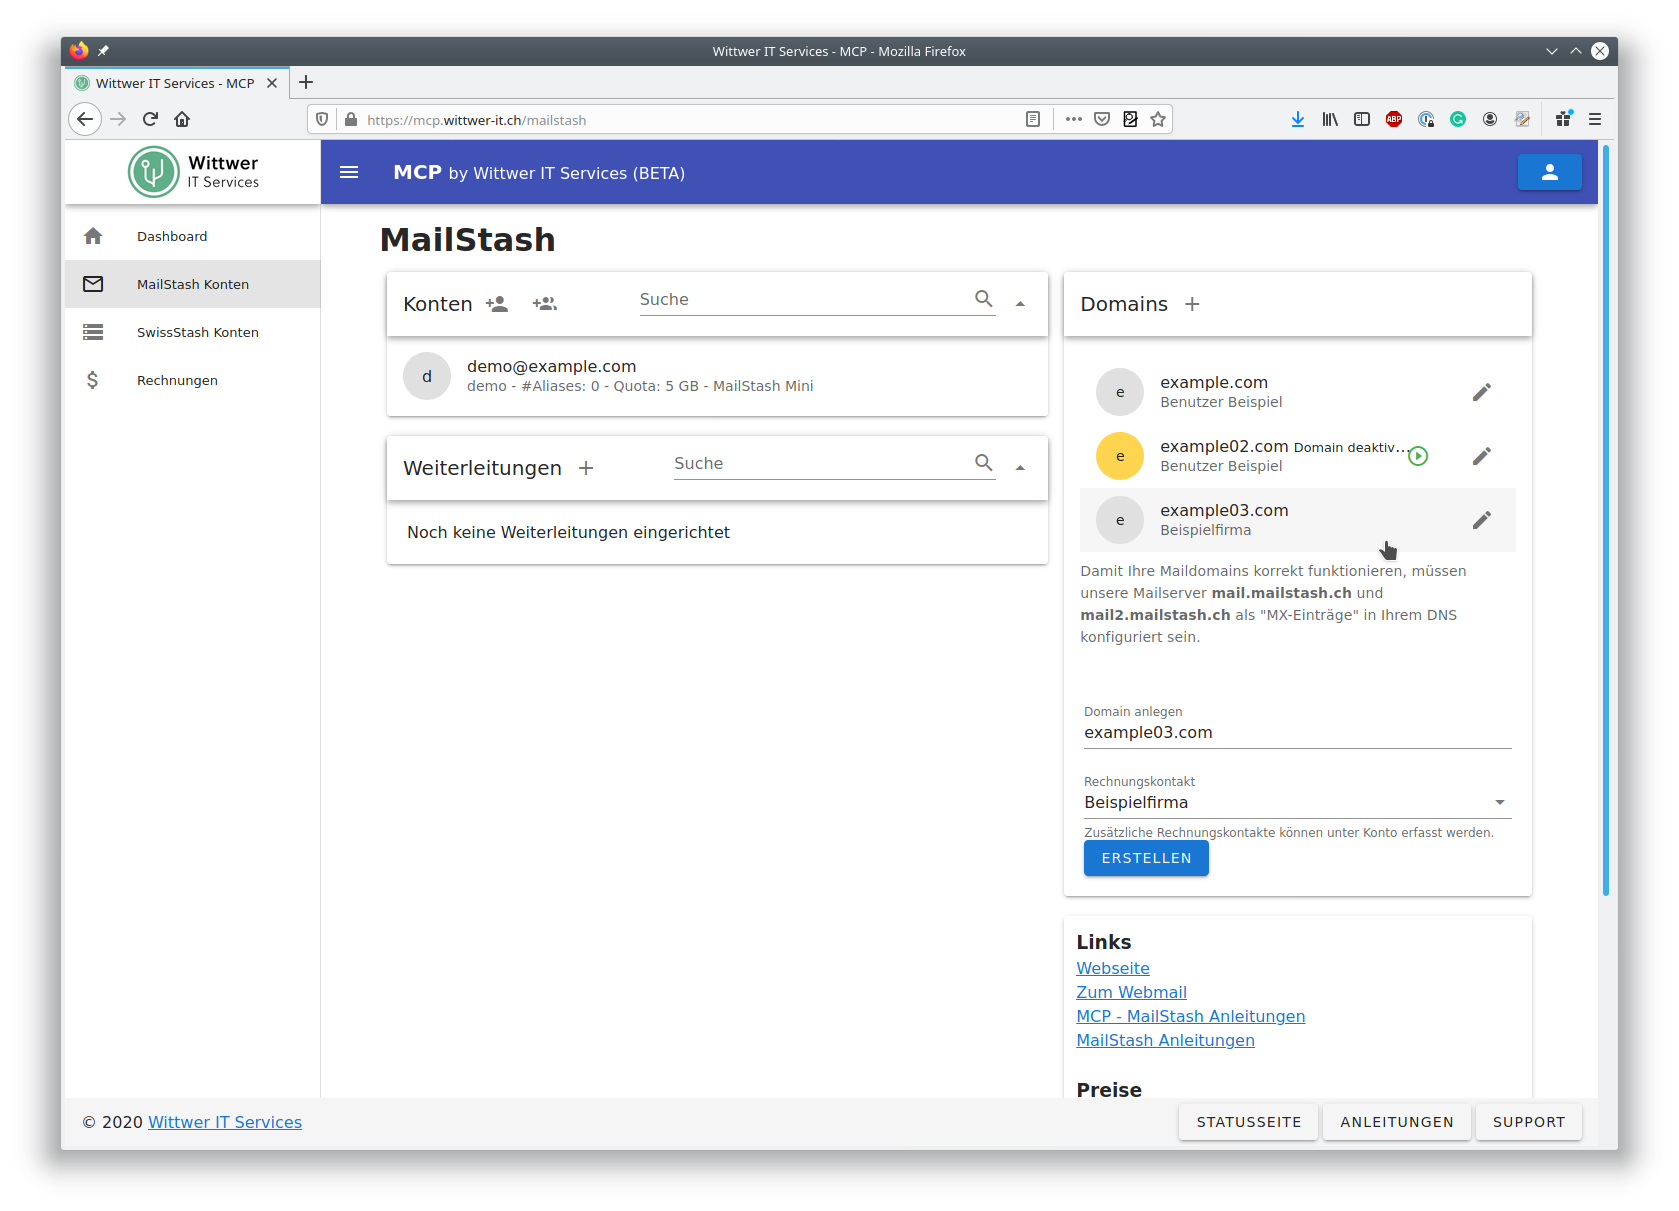Viewport: 1679px width, 1211px height.
Task: Go to Dashboard in sidebar
Action: 193,236
